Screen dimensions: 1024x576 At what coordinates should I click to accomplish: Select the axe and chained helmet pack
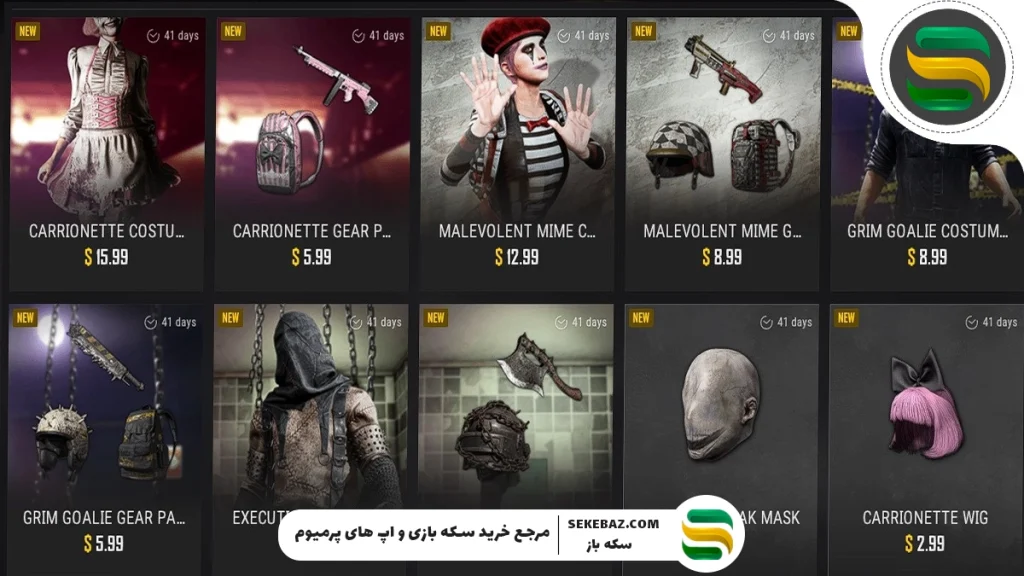[x=516, y=405]
